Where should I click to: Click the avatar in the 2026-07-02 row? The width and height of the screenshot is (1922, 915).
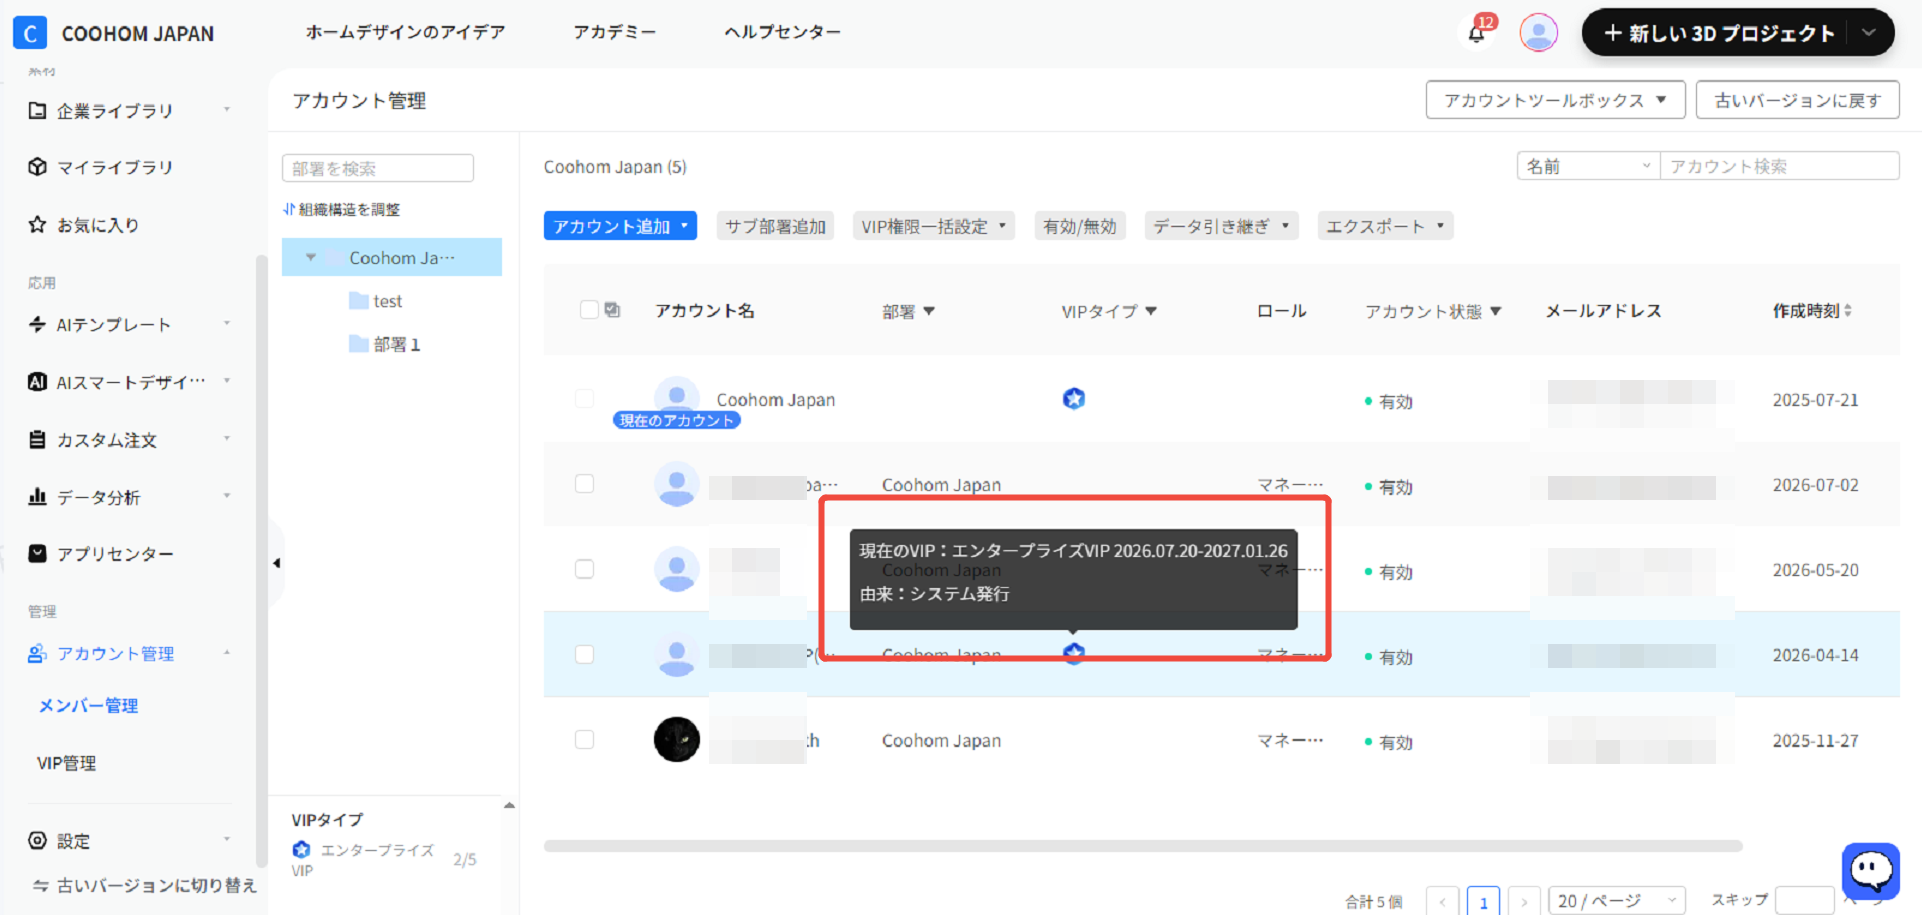677,484
